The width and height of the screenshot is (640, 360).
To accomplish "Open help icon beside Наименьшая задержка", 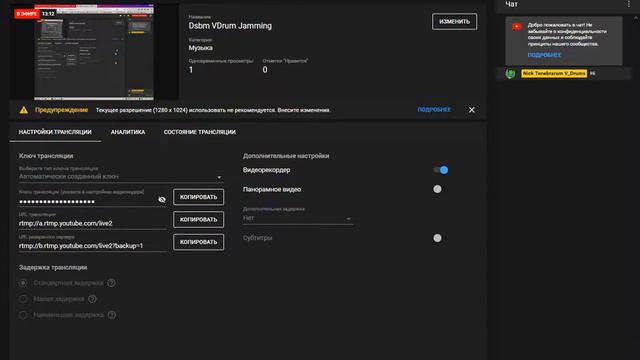I will tap(111, 315).
